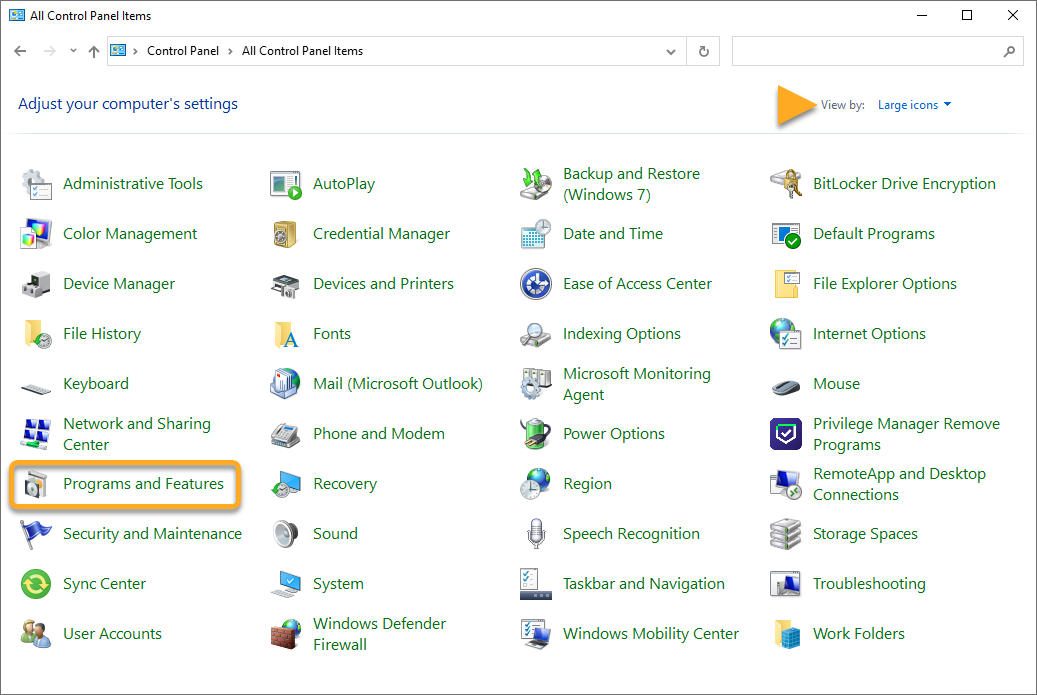The width and height of the screenshot is (1037, 695).
Task: Click the Power Options battery icon
Action: [x=536, y=434]
